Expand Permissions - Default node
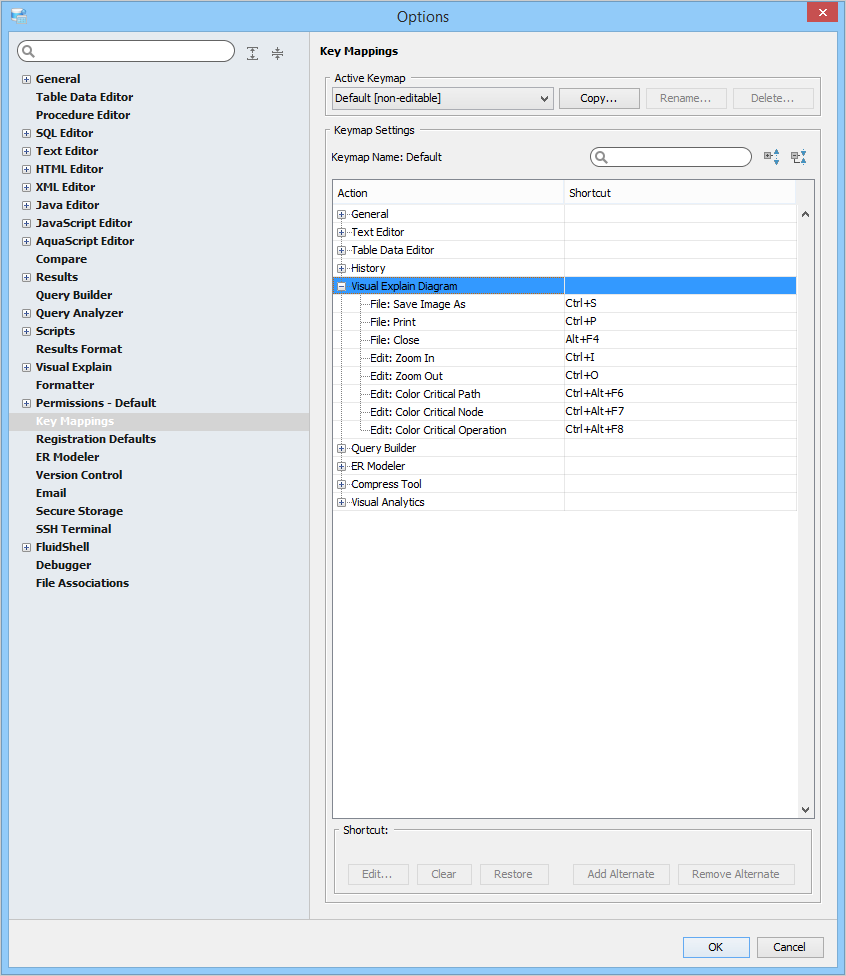 point(26,404)
